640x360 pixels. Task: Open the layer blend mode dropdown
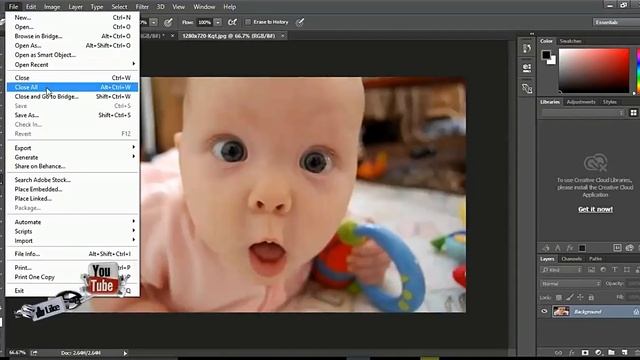pyautogui.click(x=571, y=283)
